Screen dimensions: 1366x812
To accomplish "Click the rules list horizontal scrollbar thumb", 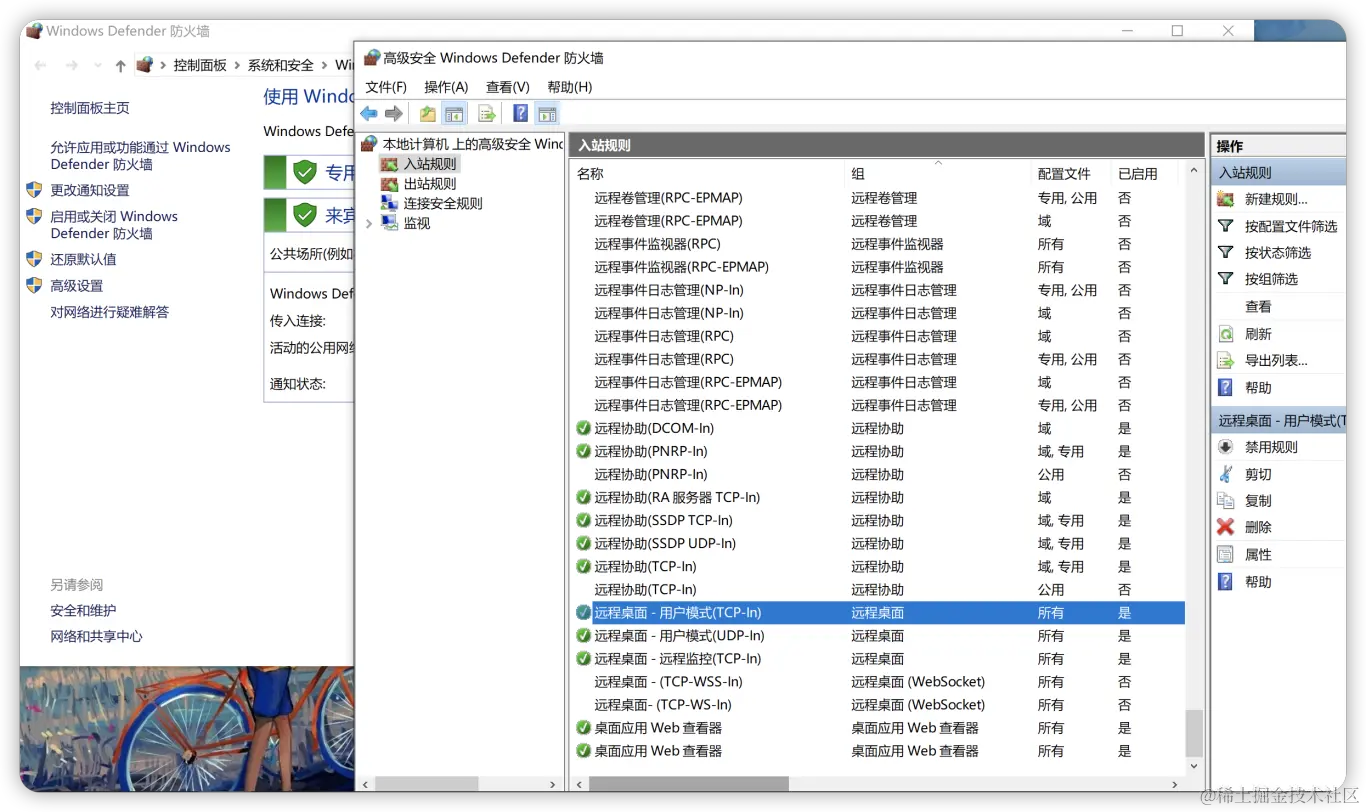I will click(688, 784).
